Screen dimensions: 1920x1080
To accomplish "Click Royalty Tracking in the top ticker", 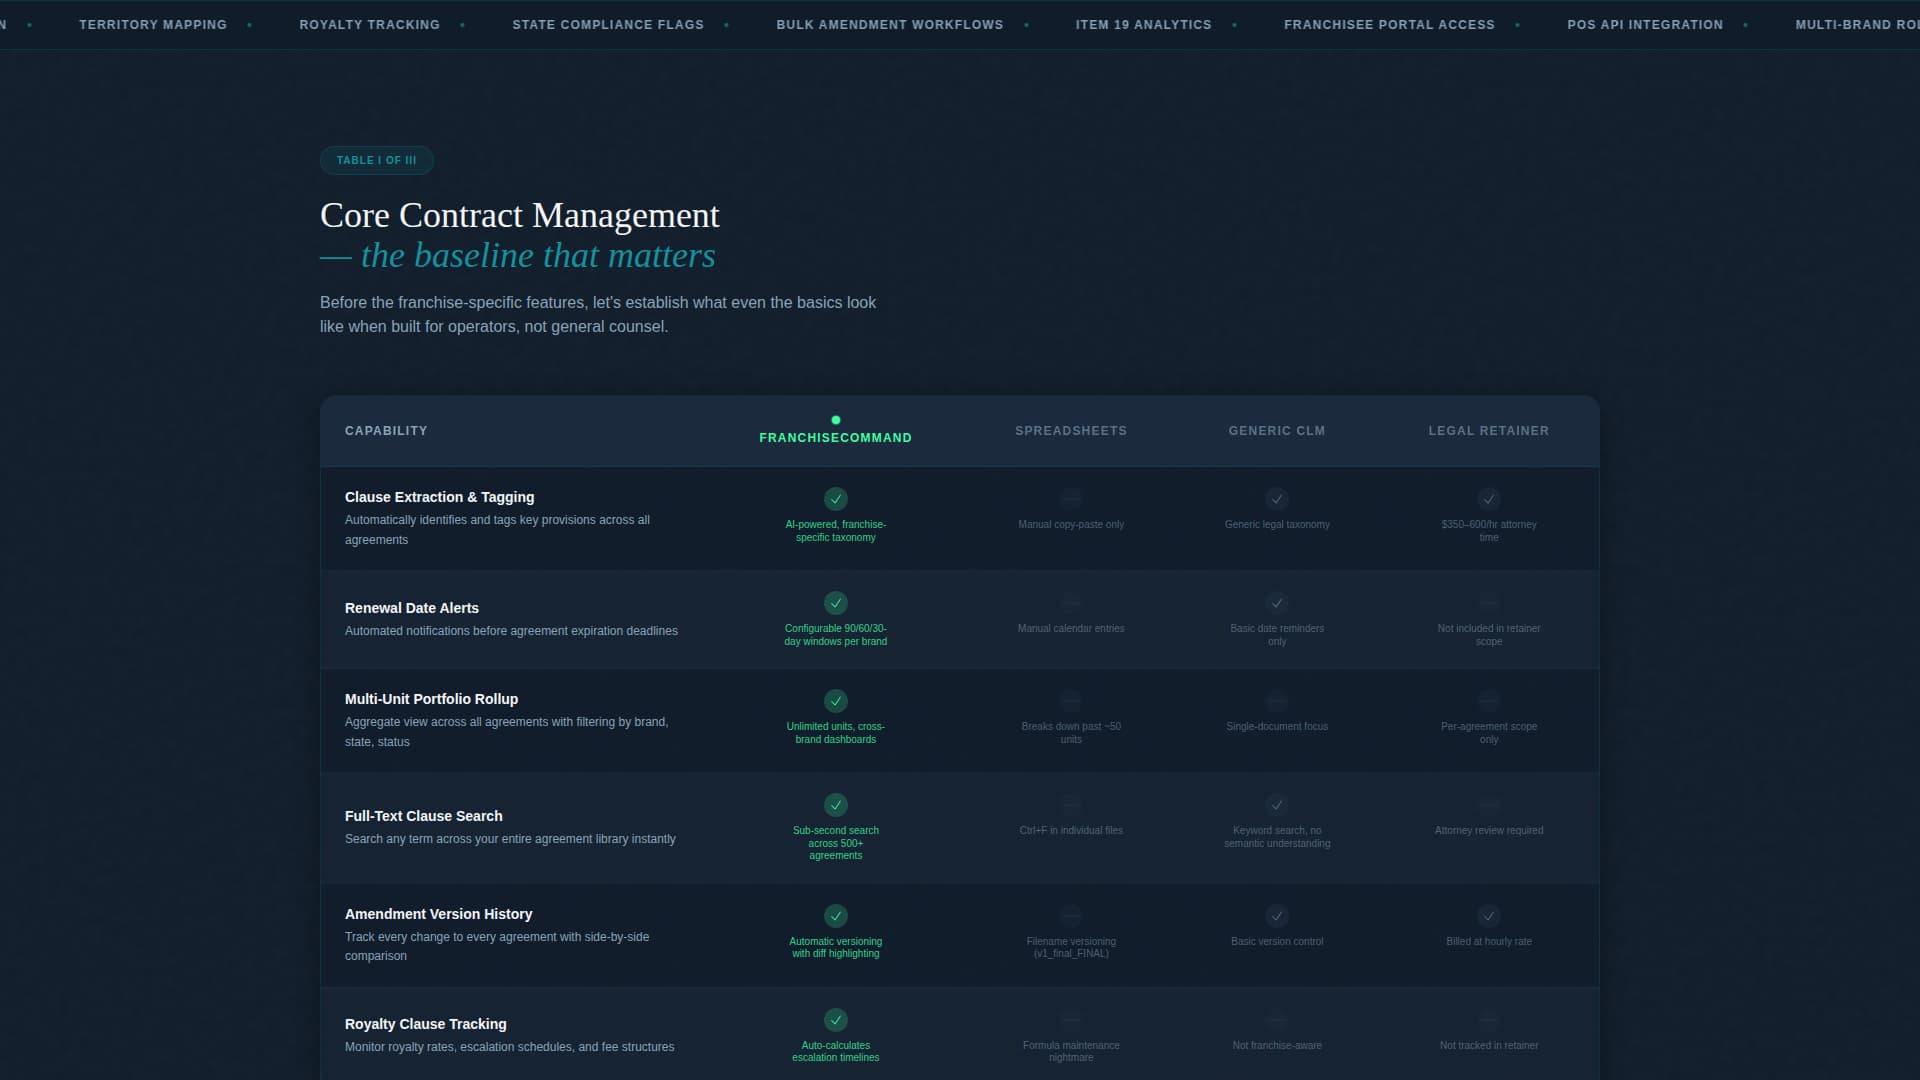I will click(369, 24).
